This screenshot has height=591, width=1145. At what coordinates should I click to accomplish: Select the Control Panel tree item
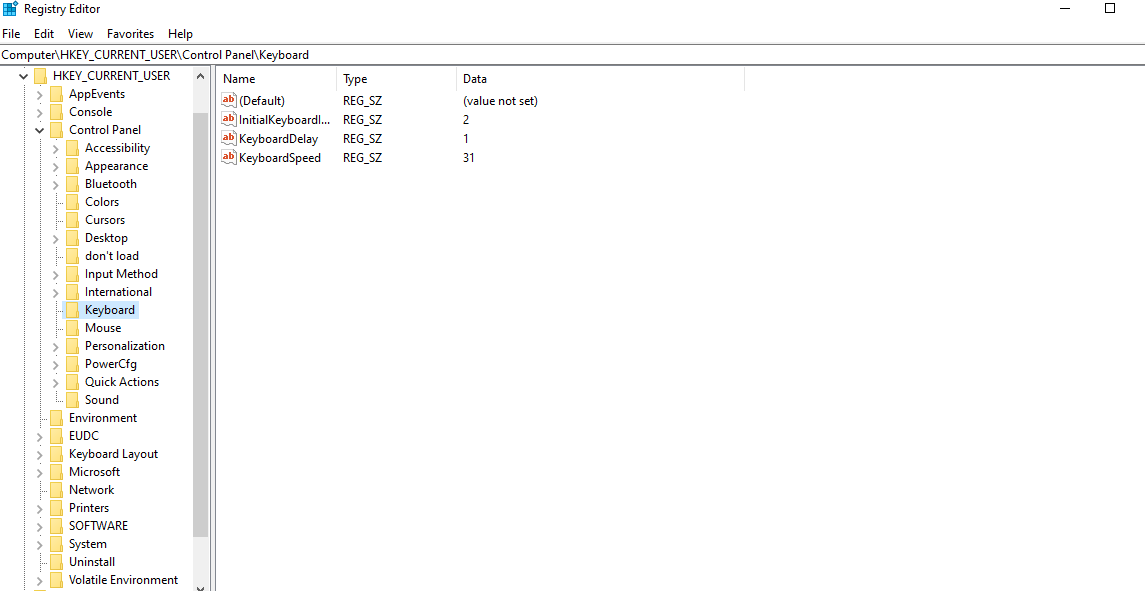coord(105,130)
